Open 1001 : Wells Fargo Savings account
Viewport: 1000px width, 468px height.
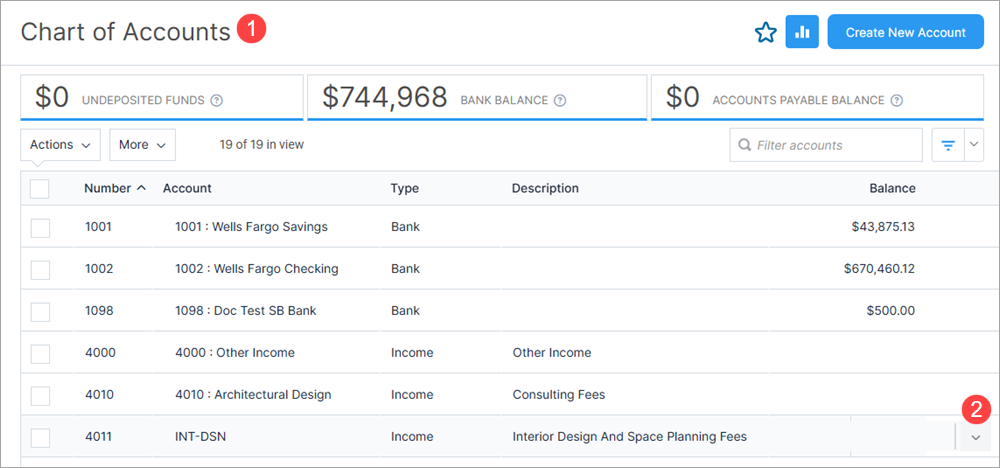[251, 226]
